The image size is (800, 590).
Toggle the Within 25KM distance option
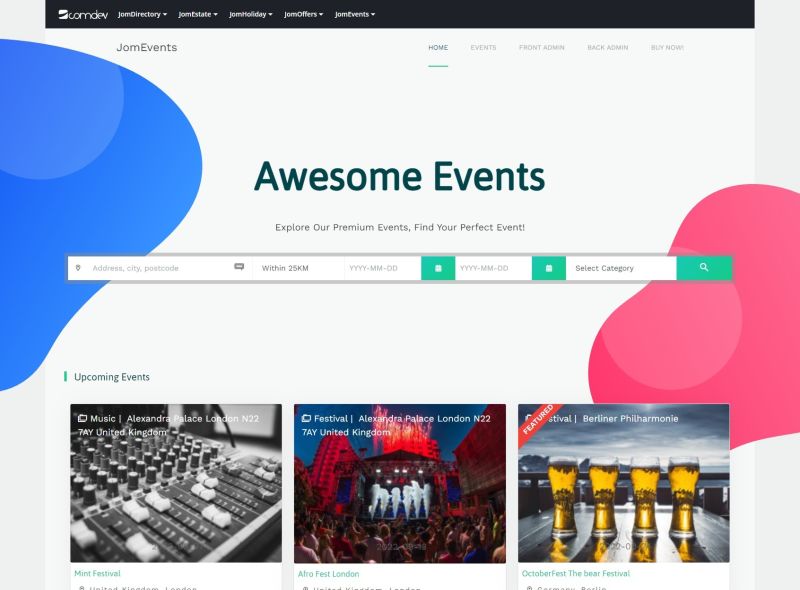285,268
